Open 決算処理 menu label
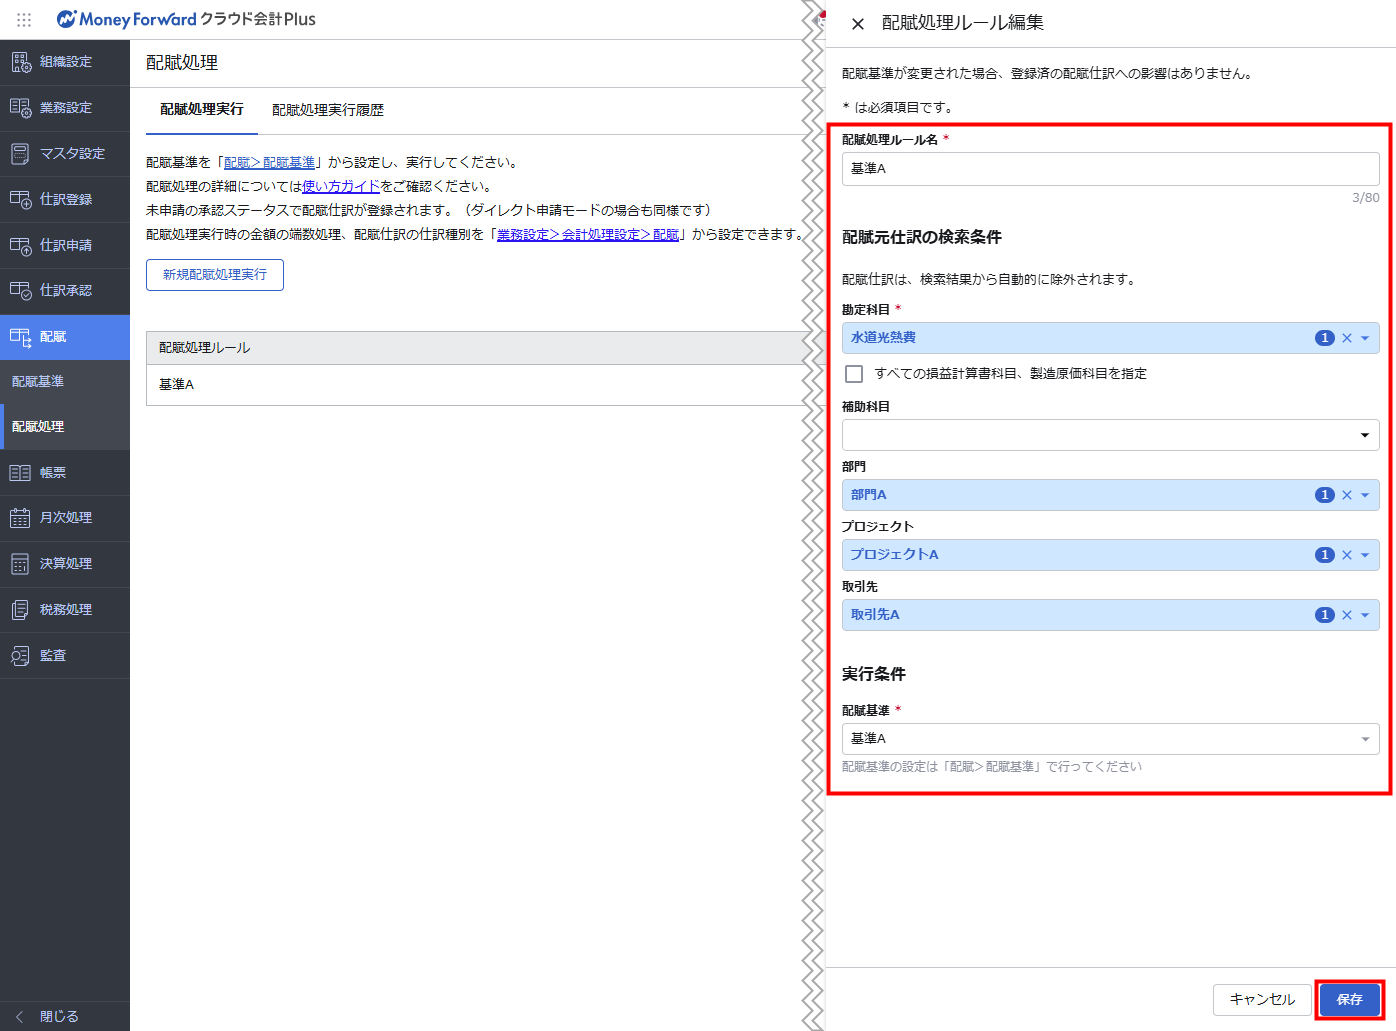This screenshot has height=1031, width=1396. (x=66, y=564)
